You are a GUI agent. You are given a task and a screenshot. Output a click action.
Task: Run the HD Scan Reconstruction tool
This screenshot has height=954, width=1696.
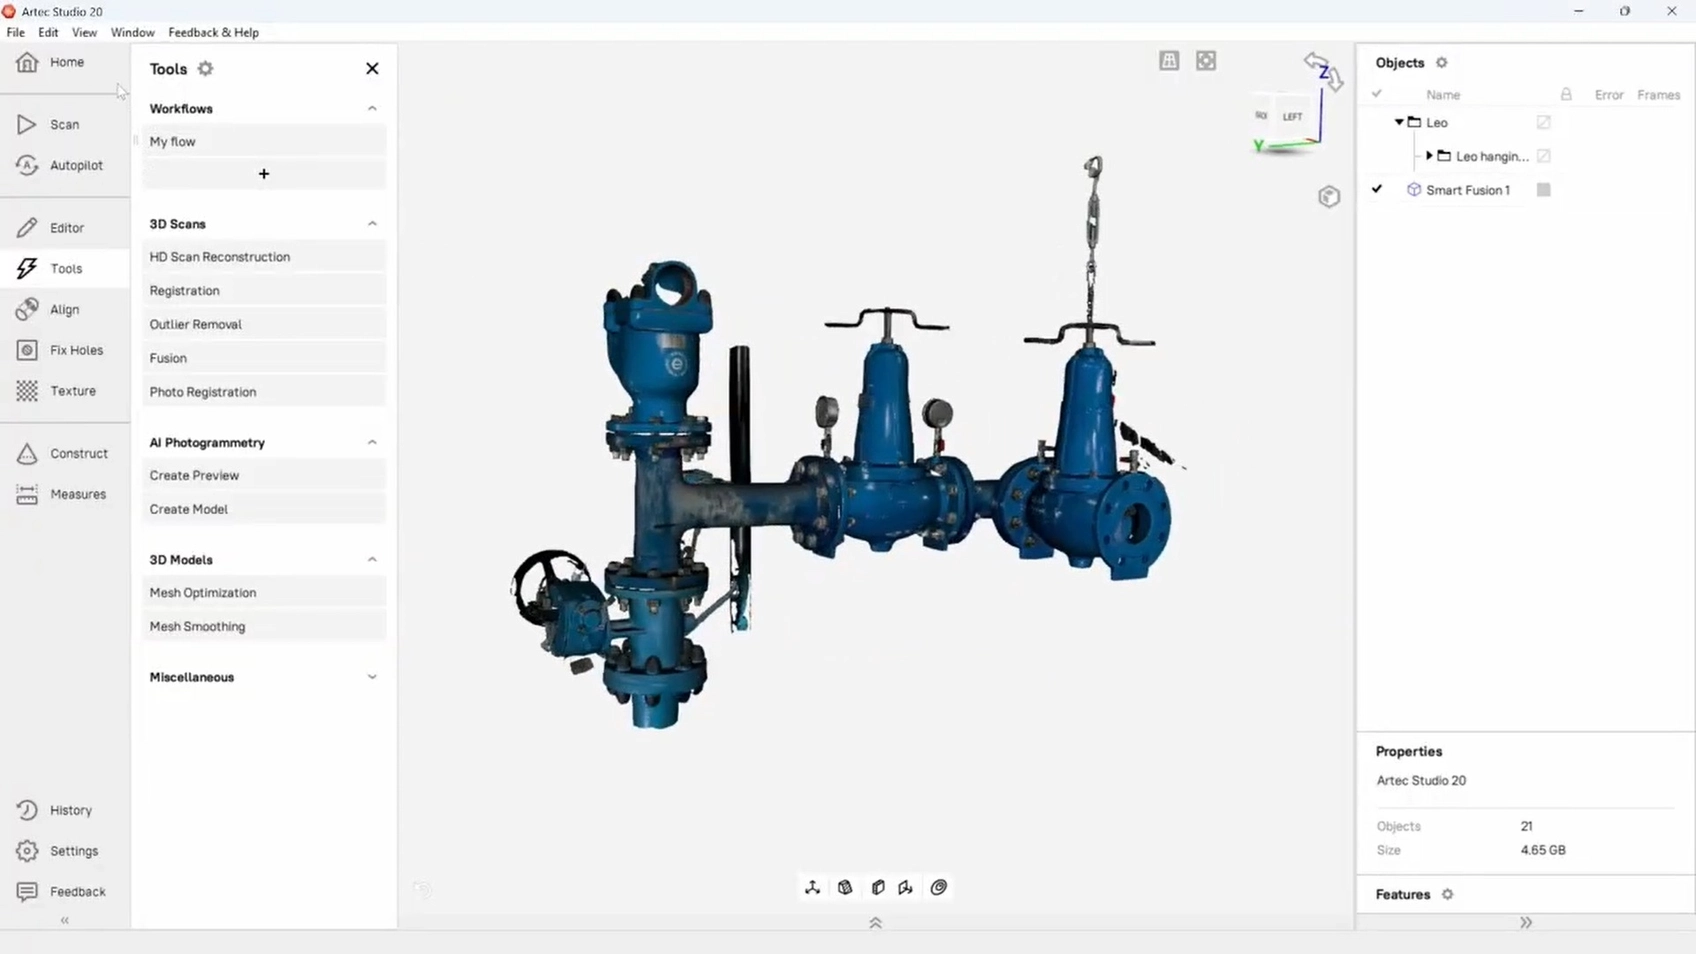pos(220,257)
